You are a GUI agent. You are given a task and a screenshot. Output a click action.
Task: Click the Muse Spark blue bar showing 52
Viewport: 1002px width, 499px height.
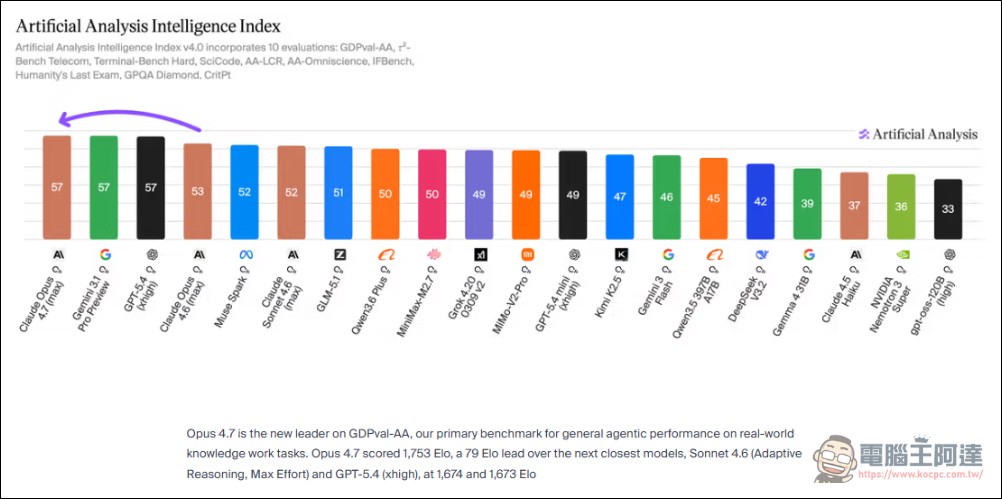pos(244,192)
